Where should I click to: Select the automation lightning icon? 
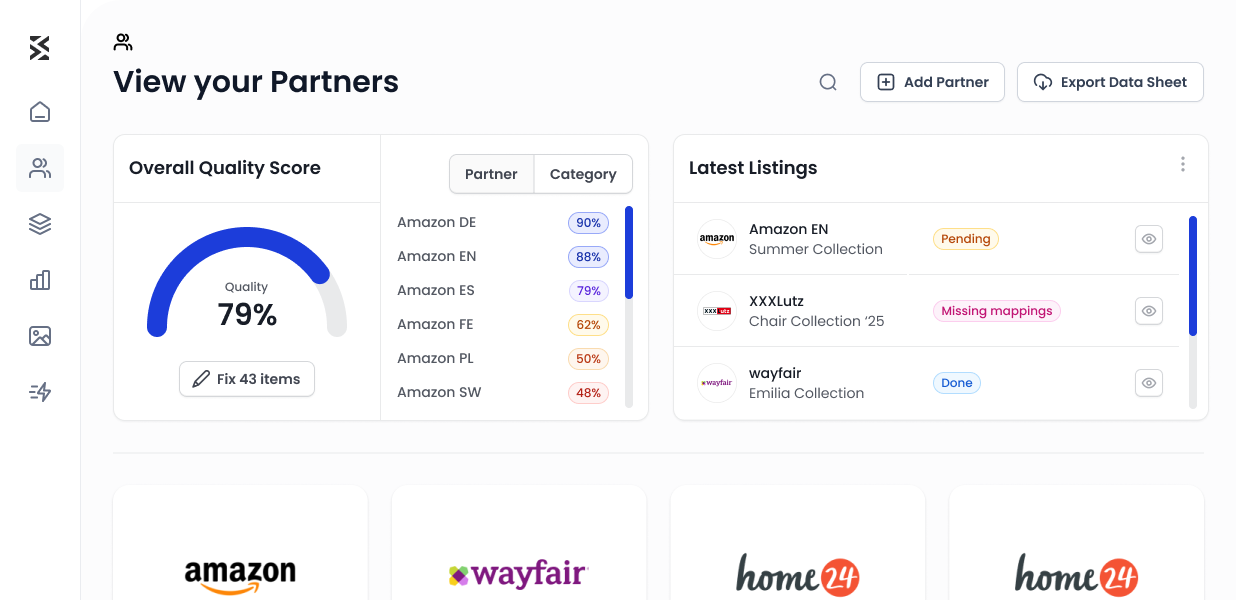click(40, 392)
